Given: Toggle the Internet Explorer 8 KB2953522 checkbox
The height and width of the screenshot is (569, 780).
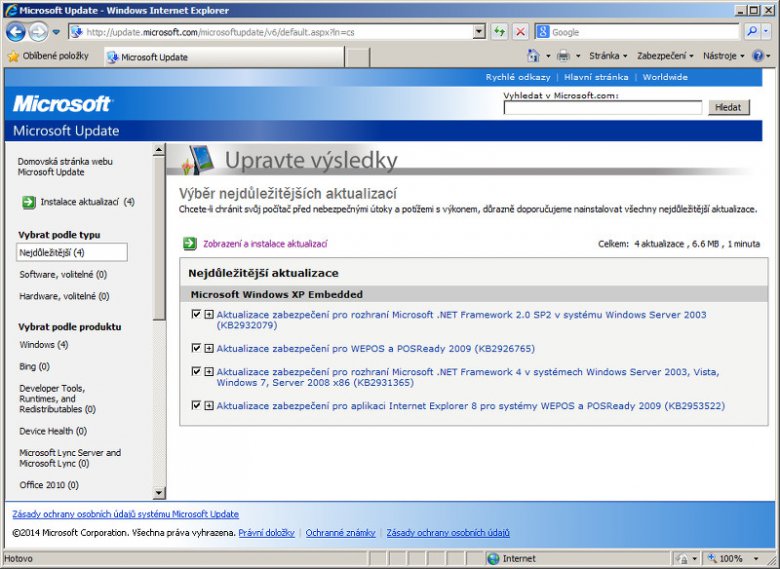Looking at the screenshot, I should 196,405.
